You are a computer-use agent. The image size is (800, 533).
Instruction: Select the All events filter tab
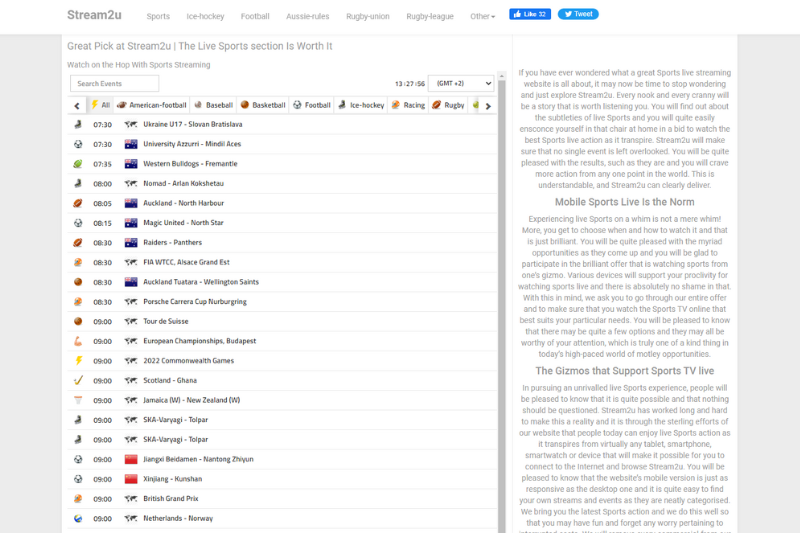click(x=101, y=105)
